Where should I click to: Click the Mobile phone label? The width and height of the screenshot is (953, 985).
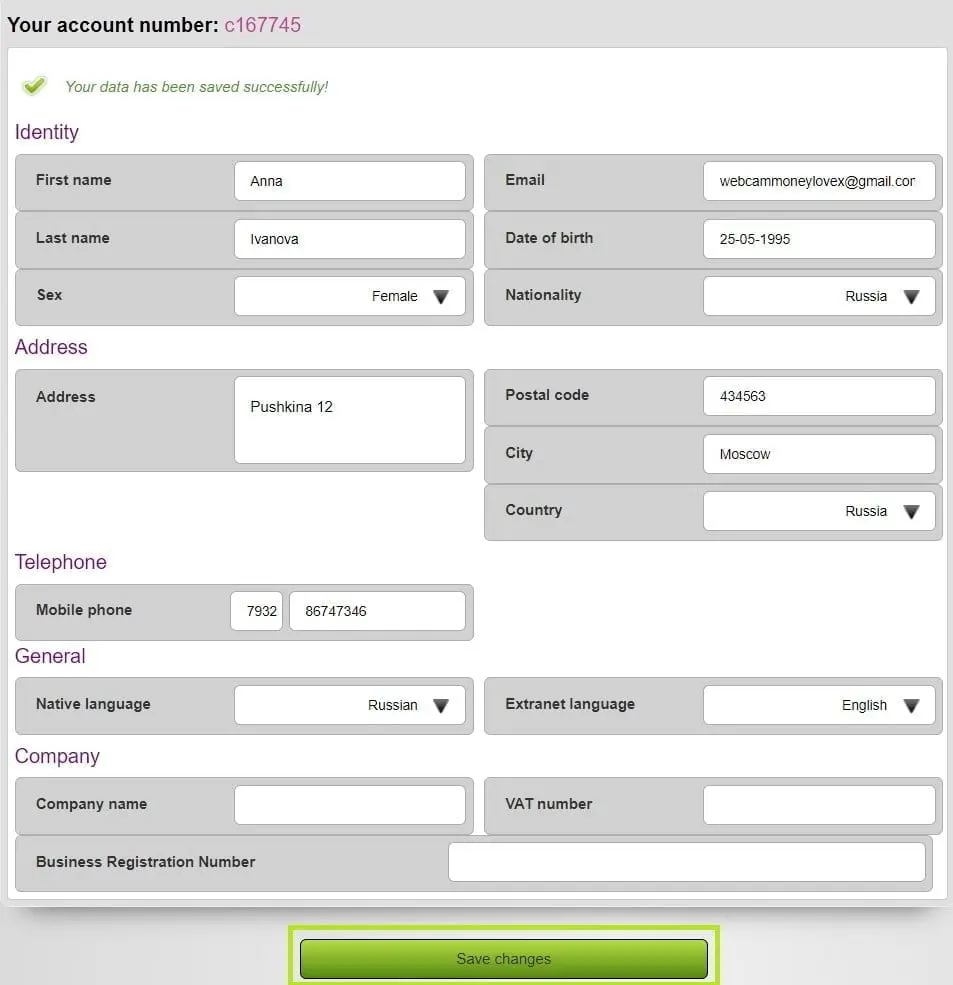pyautogui.click(x=84, y=610)
